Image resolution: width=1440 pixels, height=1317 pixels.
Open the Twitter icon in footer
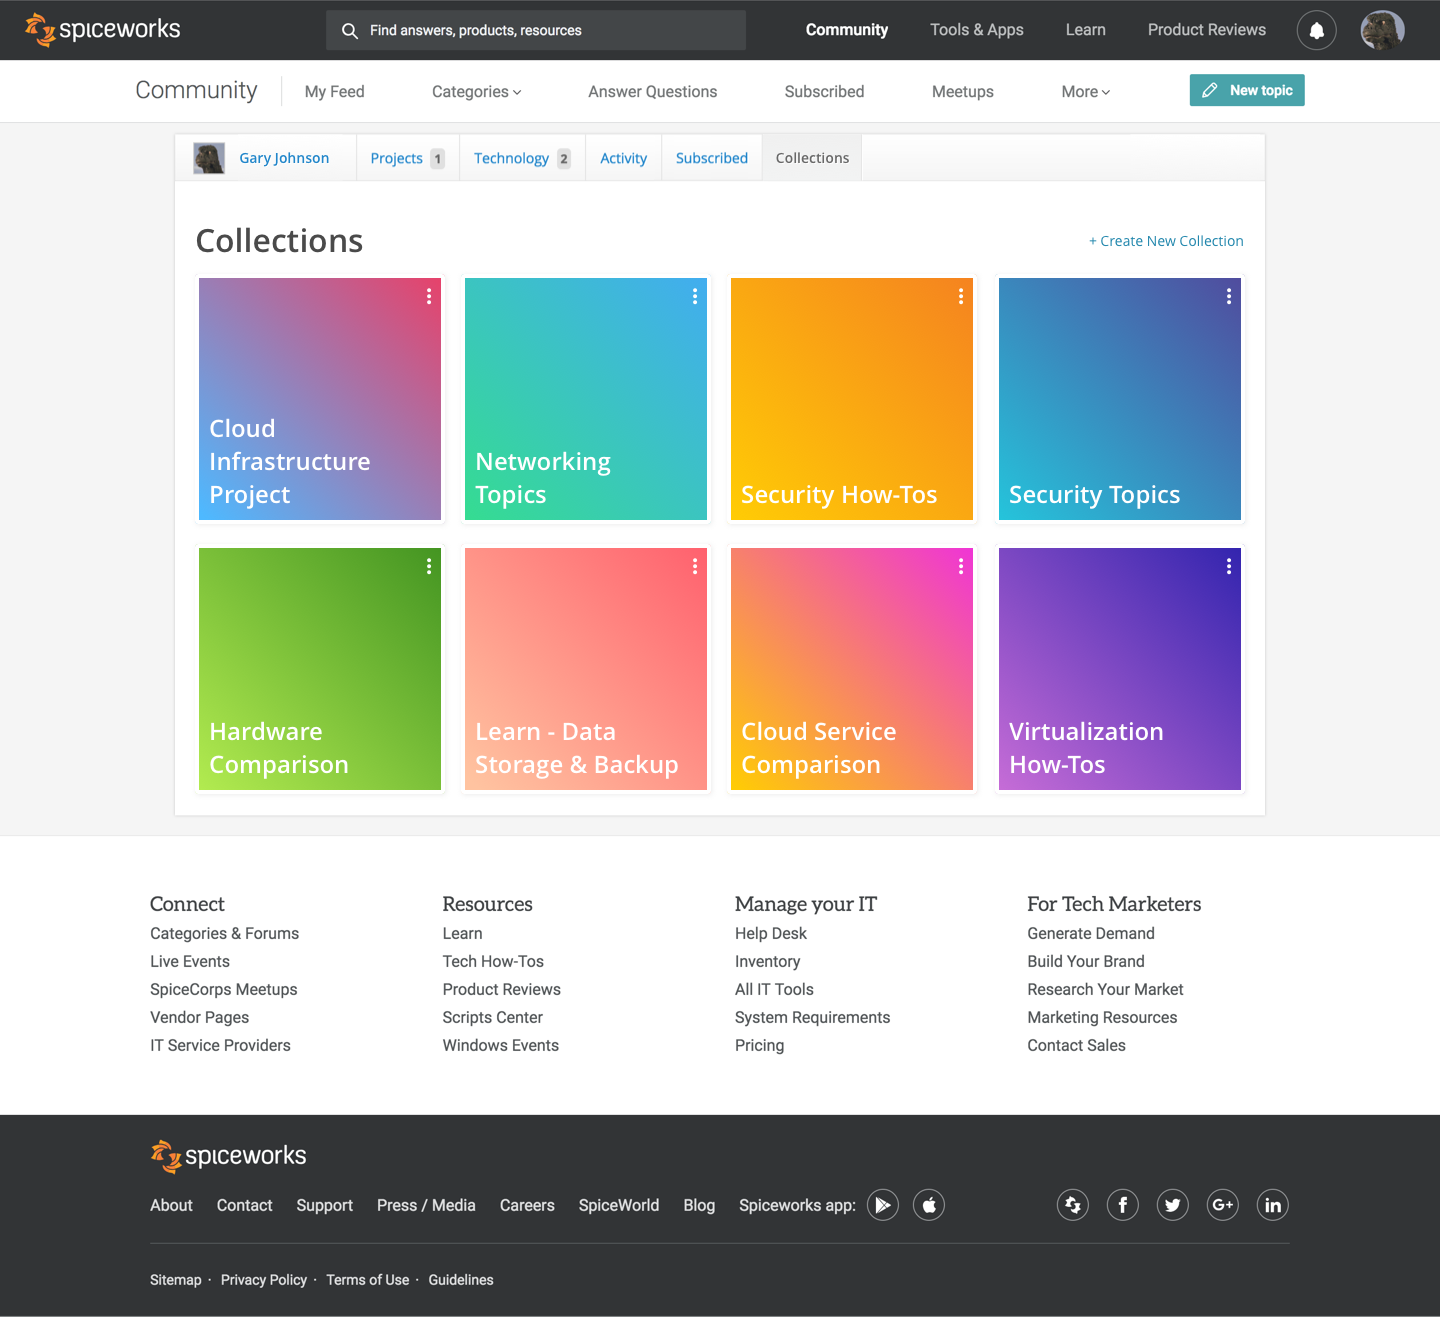pyautogui.click(x=1173, y=1205)
